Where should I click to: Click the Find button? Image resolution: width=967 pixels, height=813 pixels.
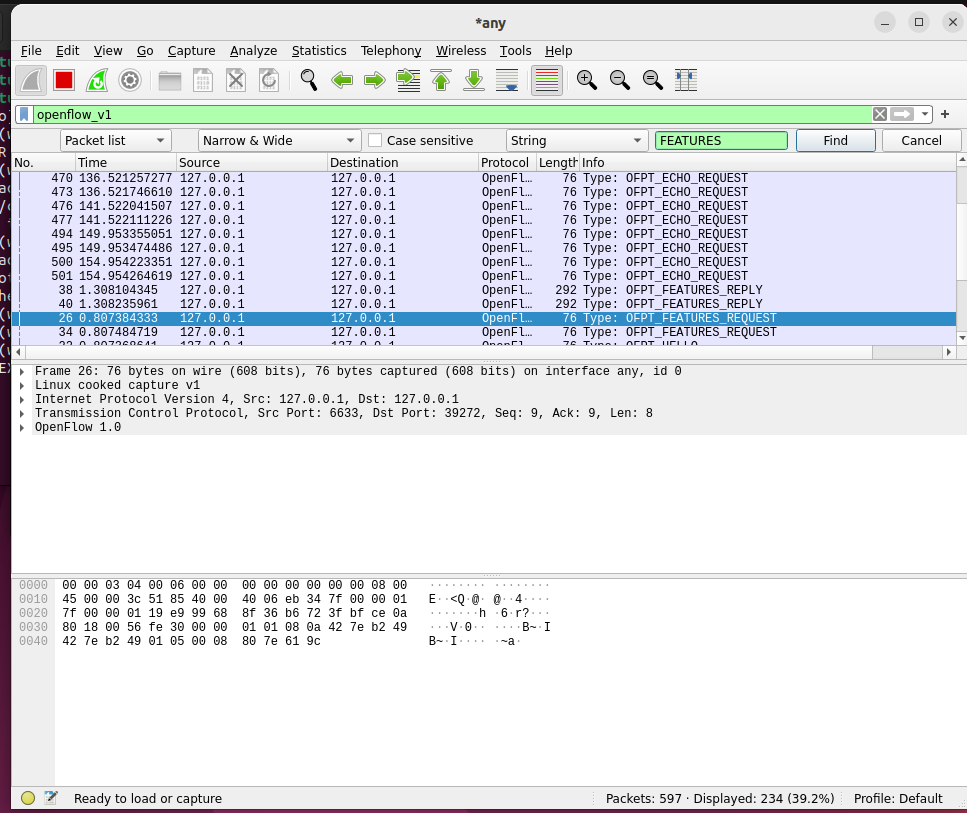(x=836, y=141)
